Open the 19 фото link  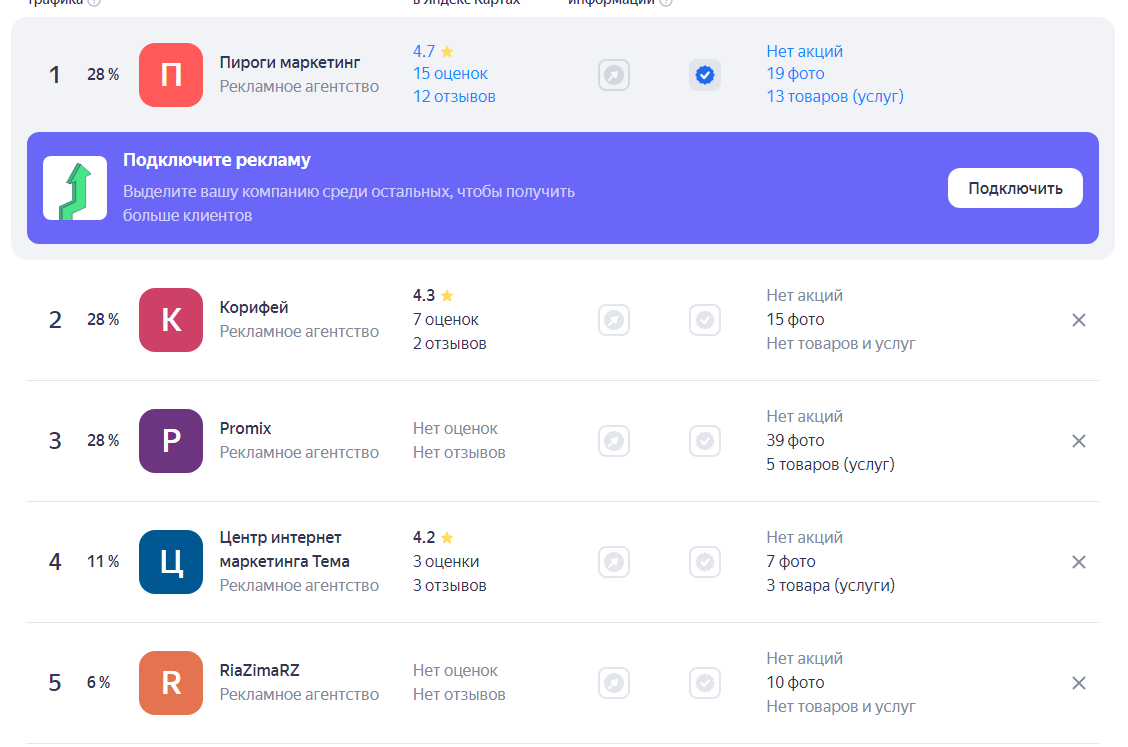click(x=795, y=73)
